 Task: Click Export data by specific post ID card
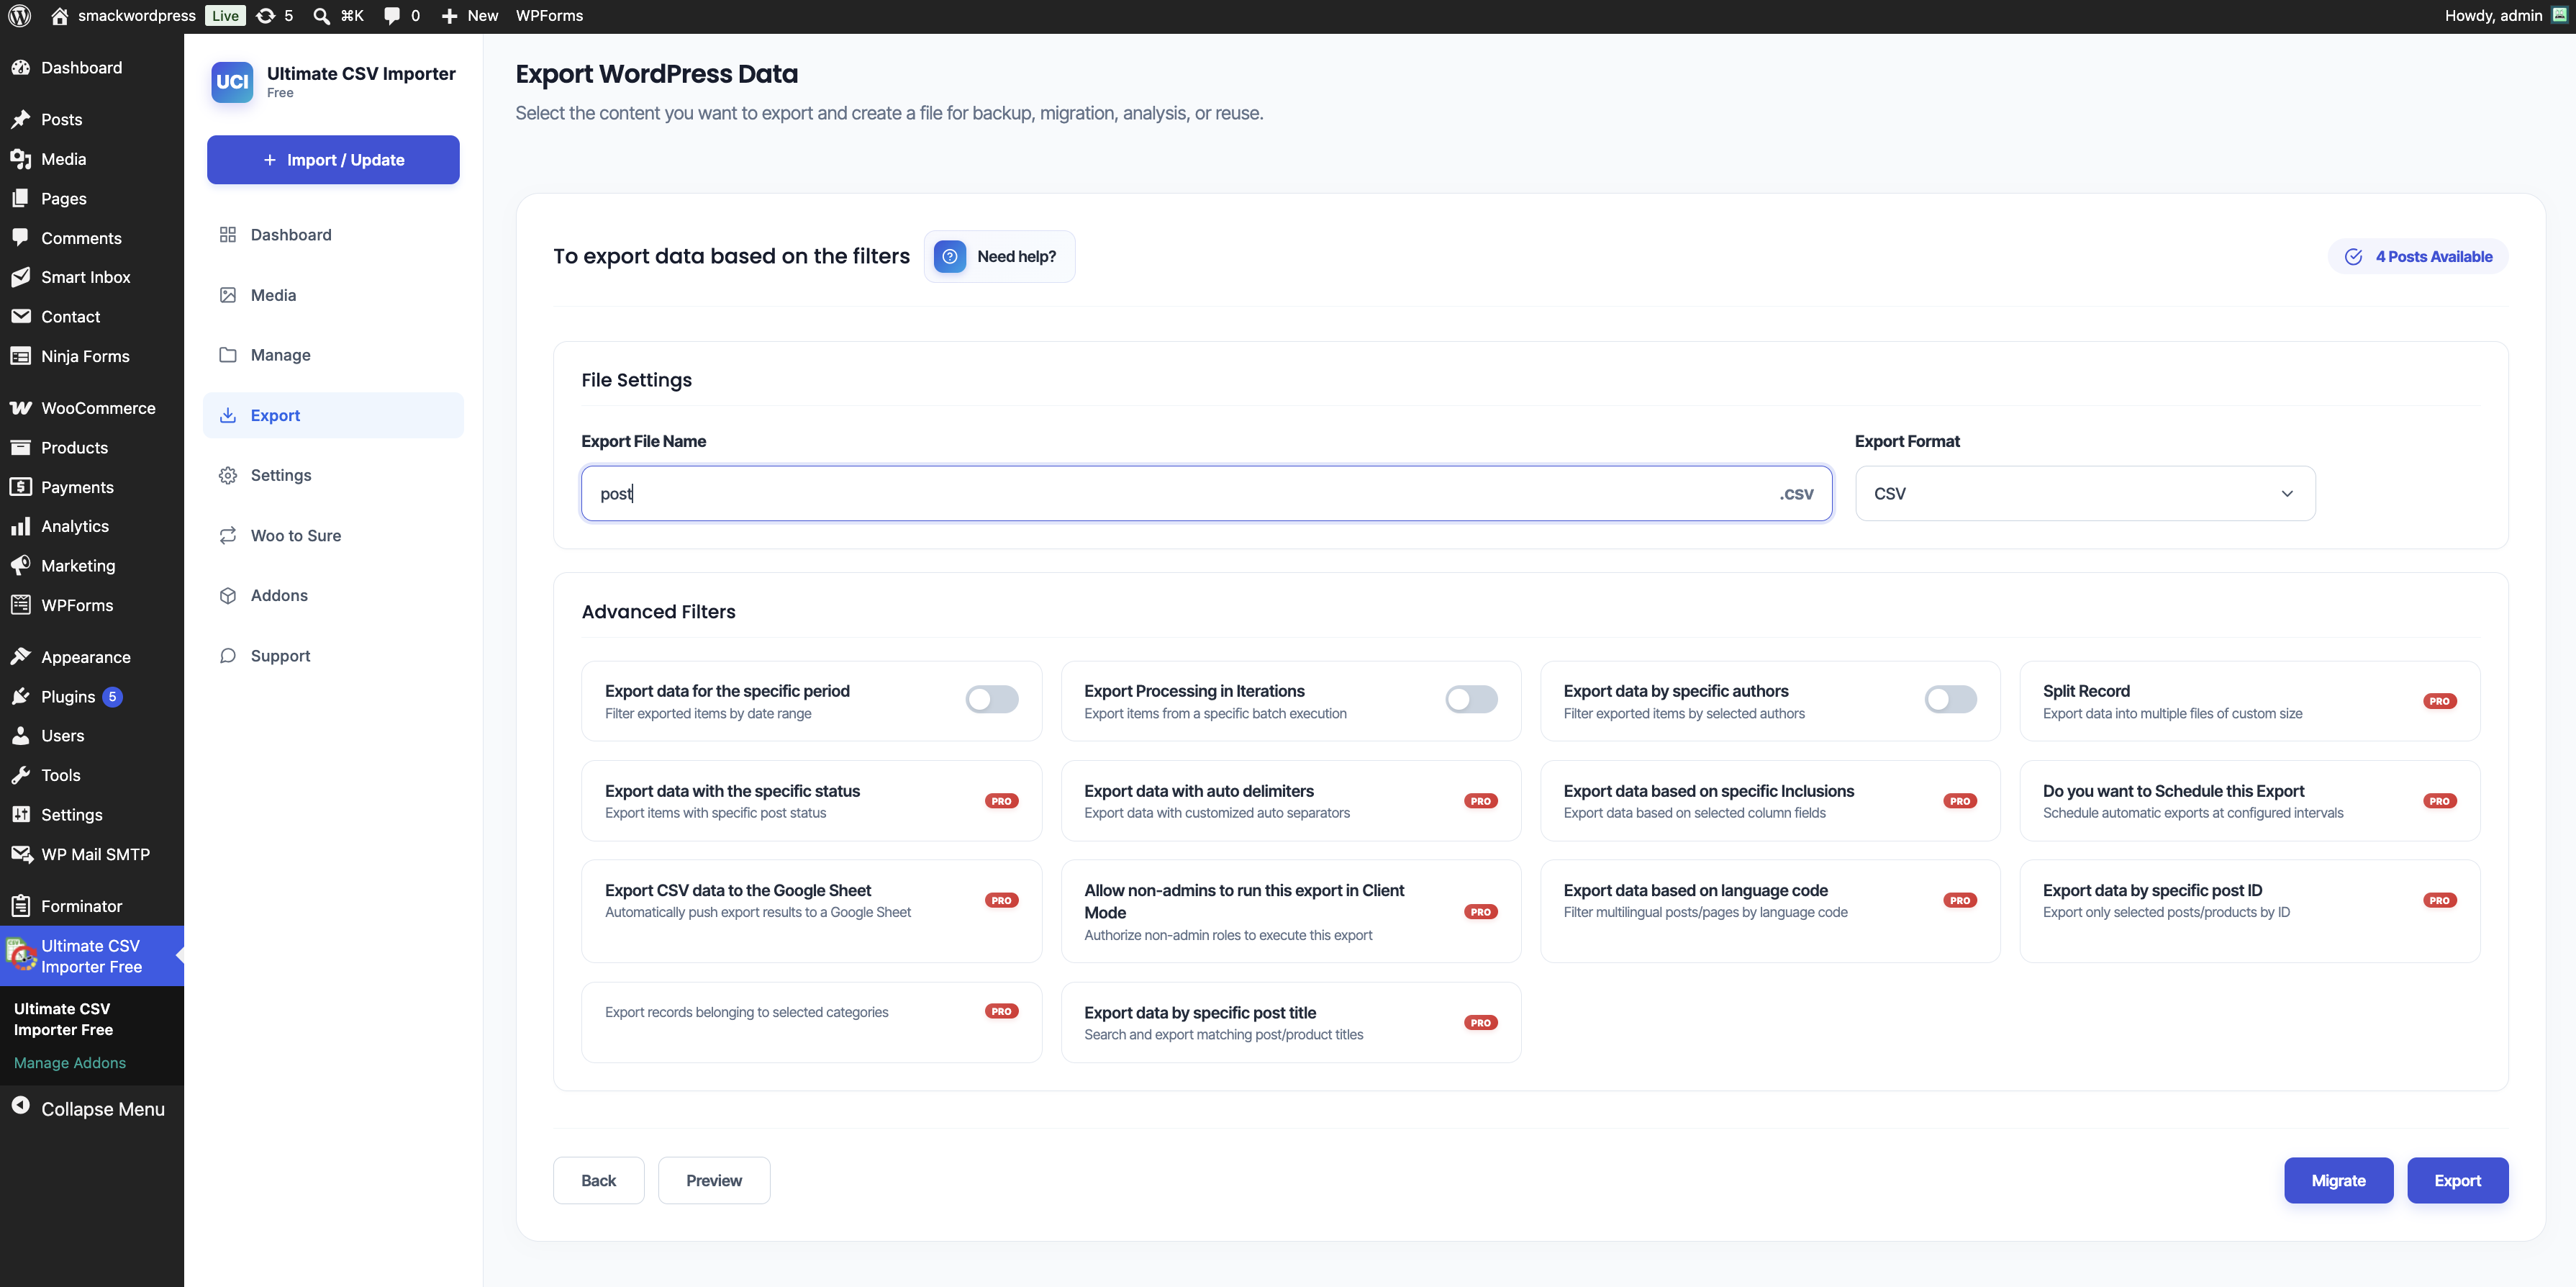[2249, 911]
